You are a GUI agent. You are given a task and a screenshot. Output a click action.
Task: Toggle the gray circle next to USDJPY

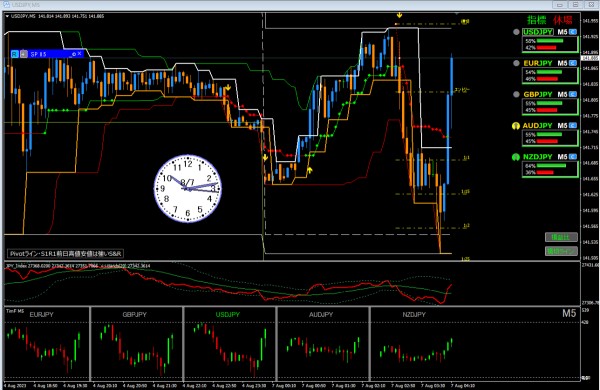point(516,32)
